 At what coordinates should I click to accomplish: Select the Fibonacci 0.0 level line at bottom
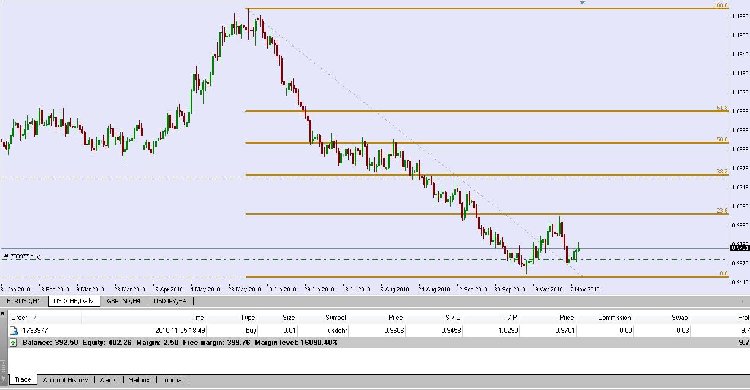487,277
